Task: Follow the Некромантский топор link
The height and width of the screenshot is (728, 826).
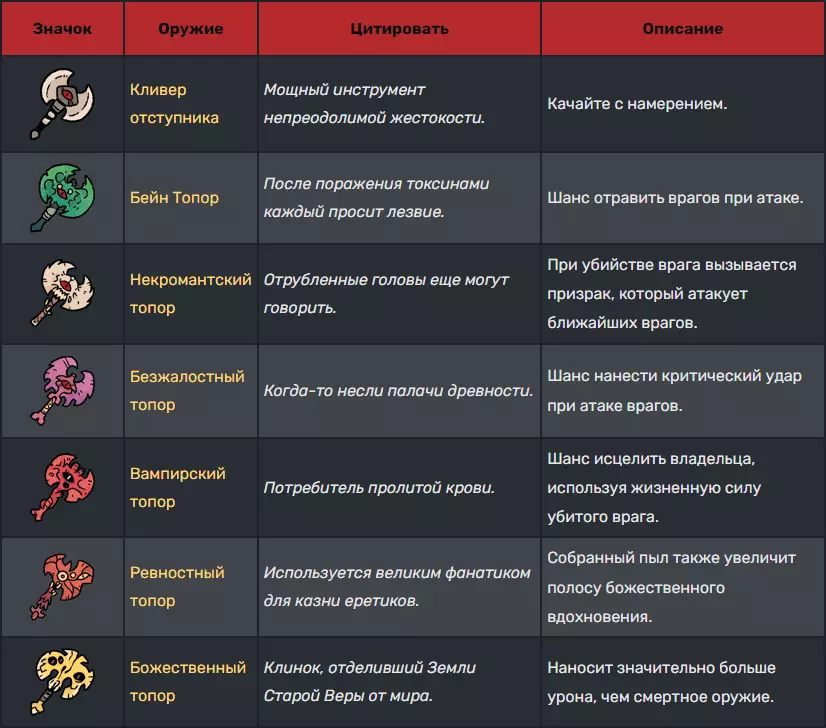Action: (x=190, y=294)
